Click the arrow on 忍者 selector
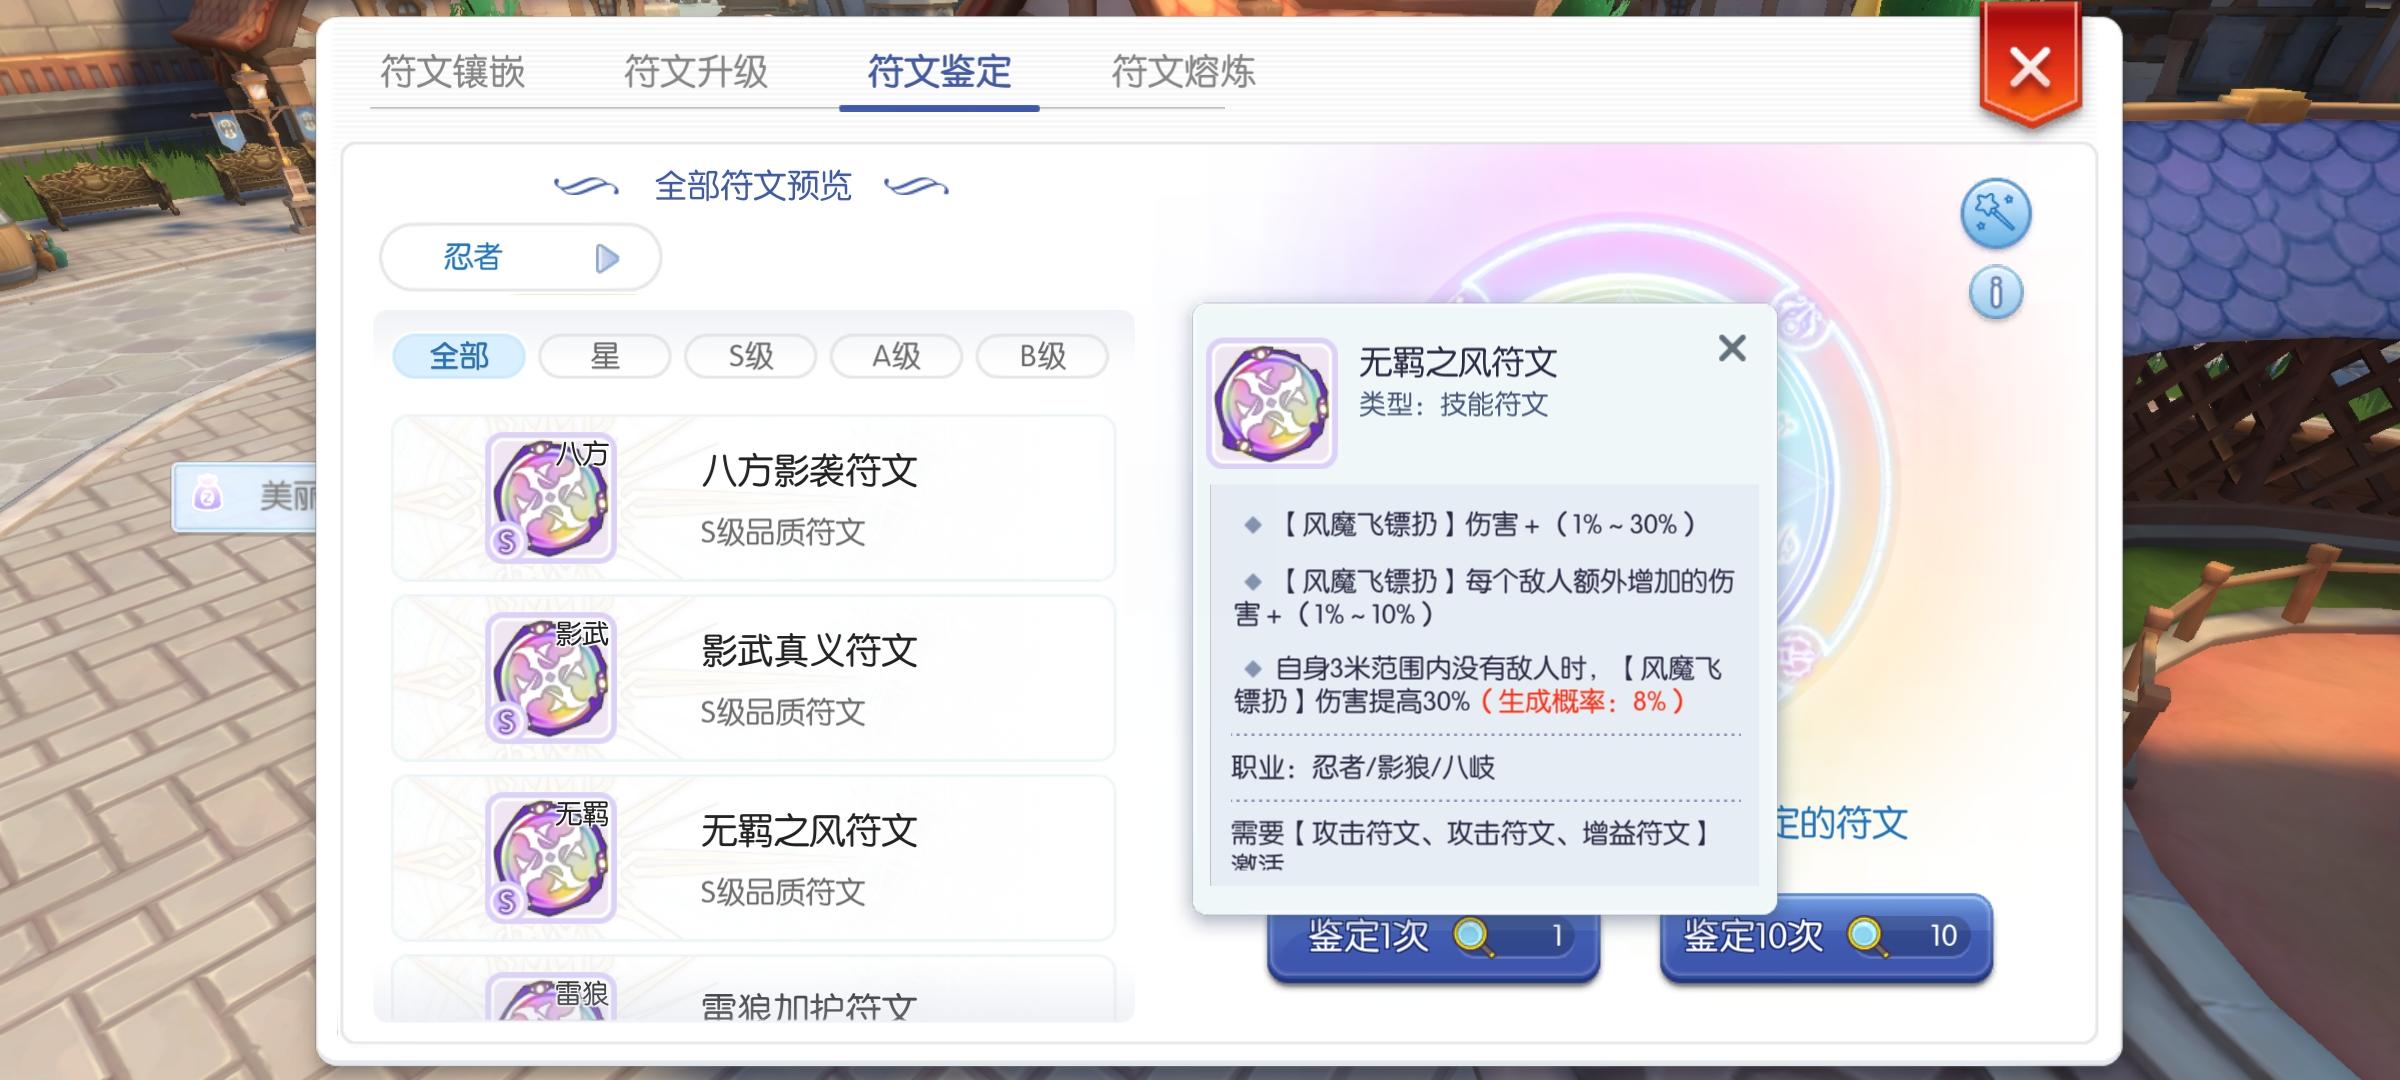The image size is (2400, 1080). (x=607, y=259)
